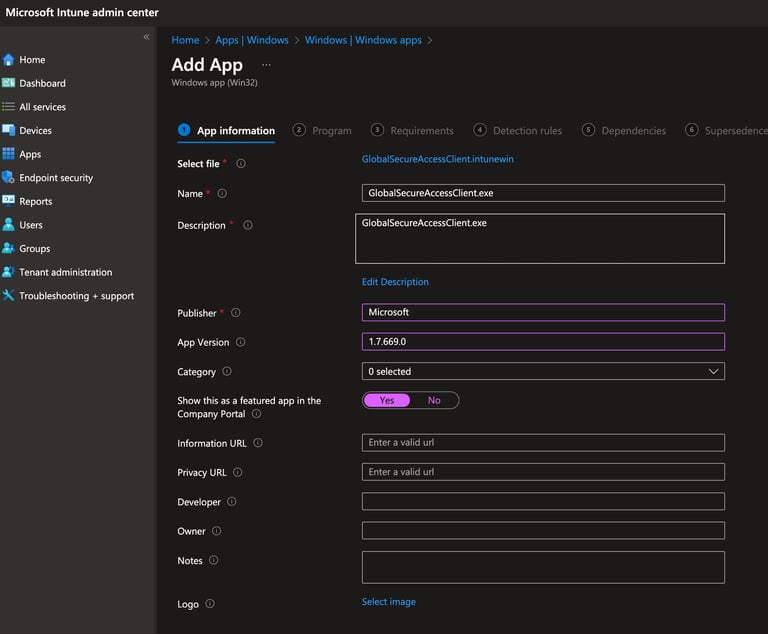The height and width of the screenshot is (634, 768).
Task: Click info icon beside App Version
Action: (x=240, y=342)
